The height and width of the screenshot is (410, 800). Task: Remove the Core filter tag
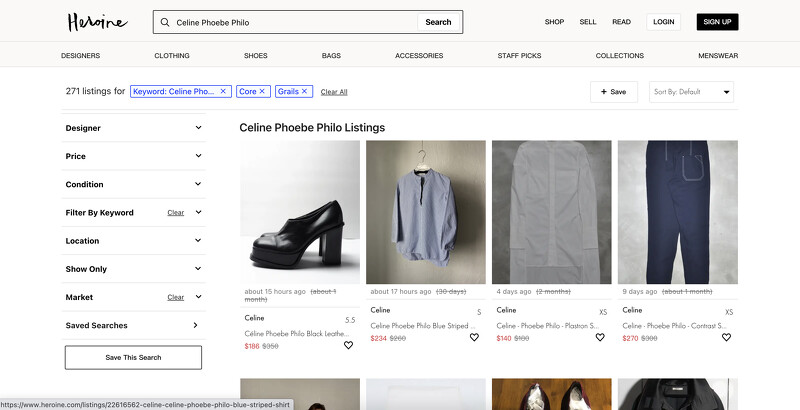pos(262,91)
